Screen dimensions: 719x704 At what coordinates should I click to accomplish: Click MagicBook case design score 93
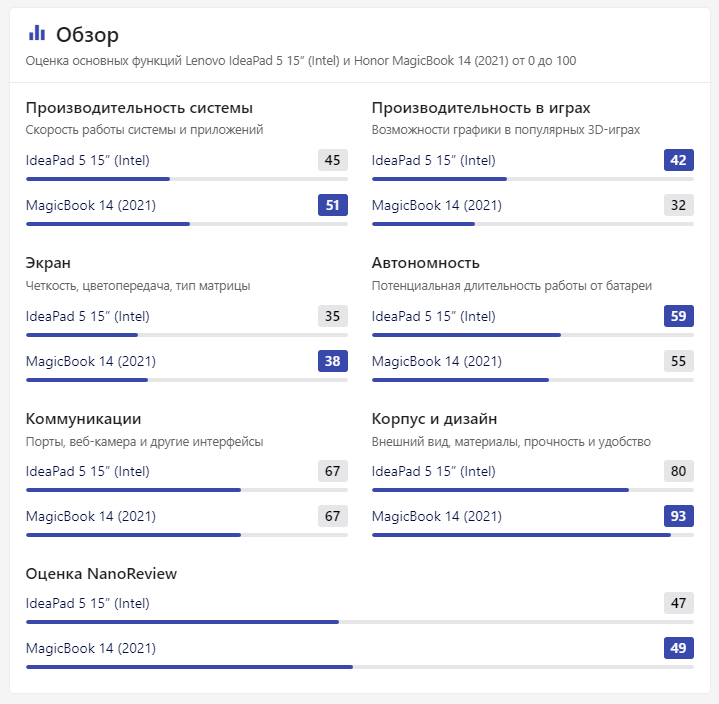coord(679,516)
